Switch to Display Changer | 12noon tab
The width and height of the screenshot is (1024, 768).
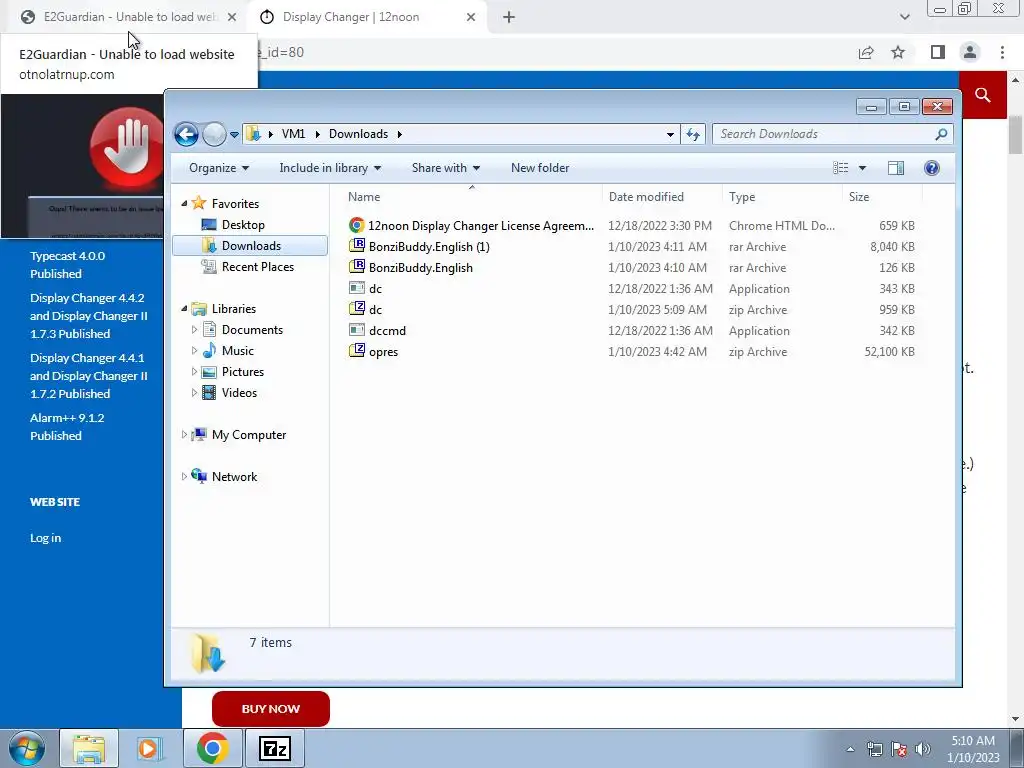(x=366, y=17)
